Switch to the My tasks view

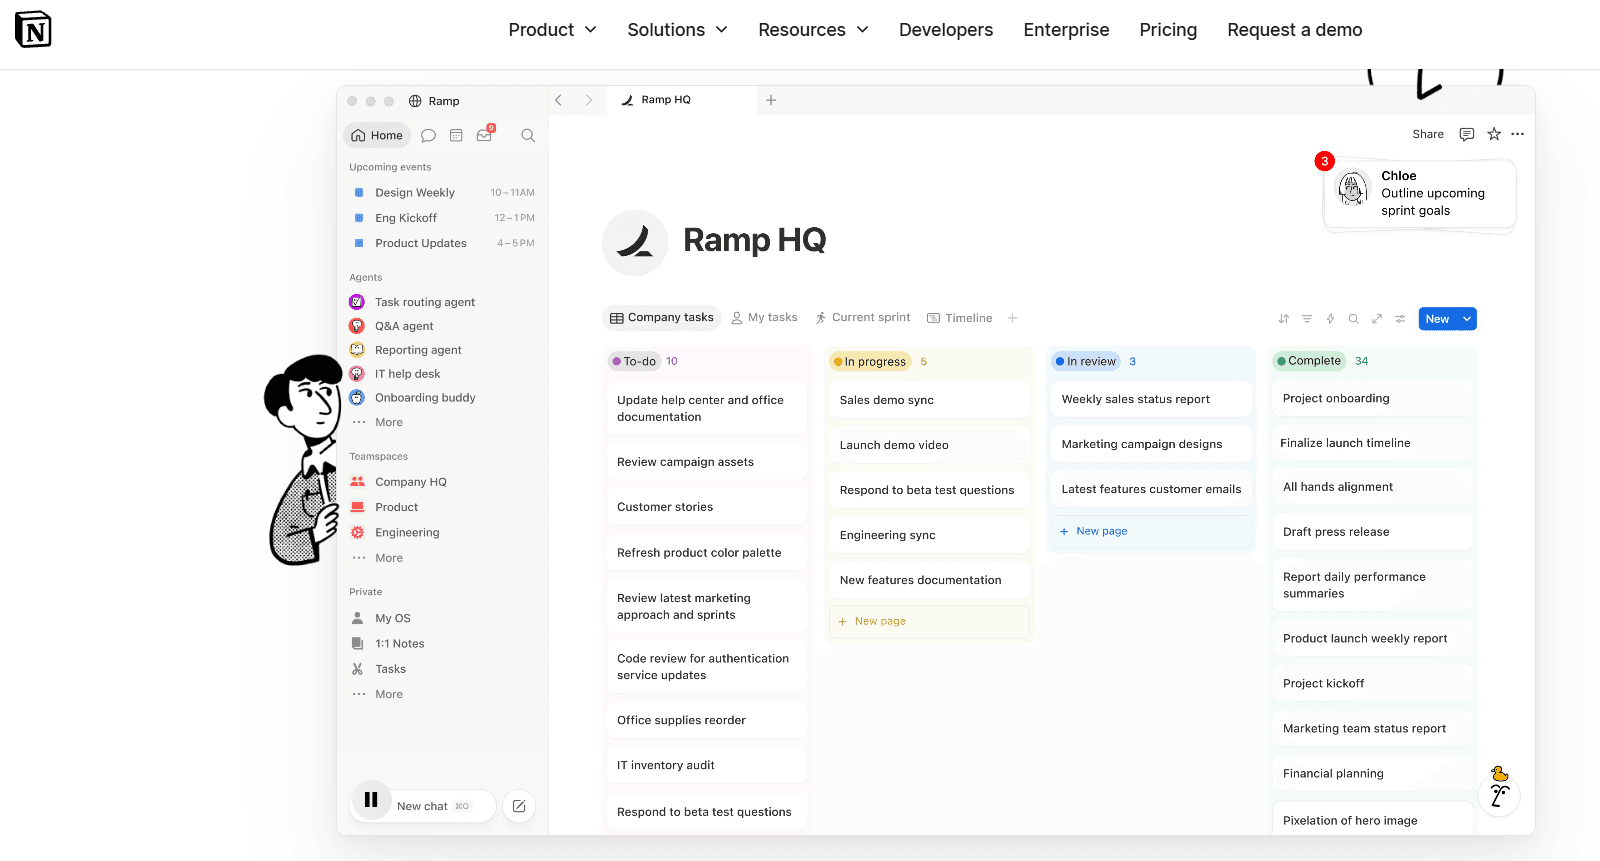click(x=764, y=318)
